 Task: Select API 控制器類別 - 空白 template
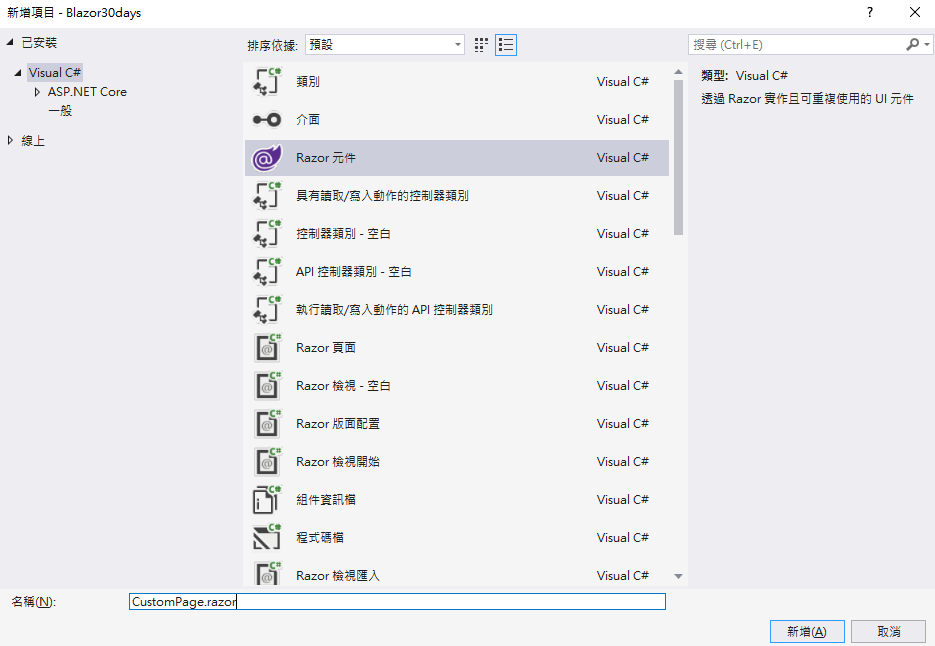point(354,272)
